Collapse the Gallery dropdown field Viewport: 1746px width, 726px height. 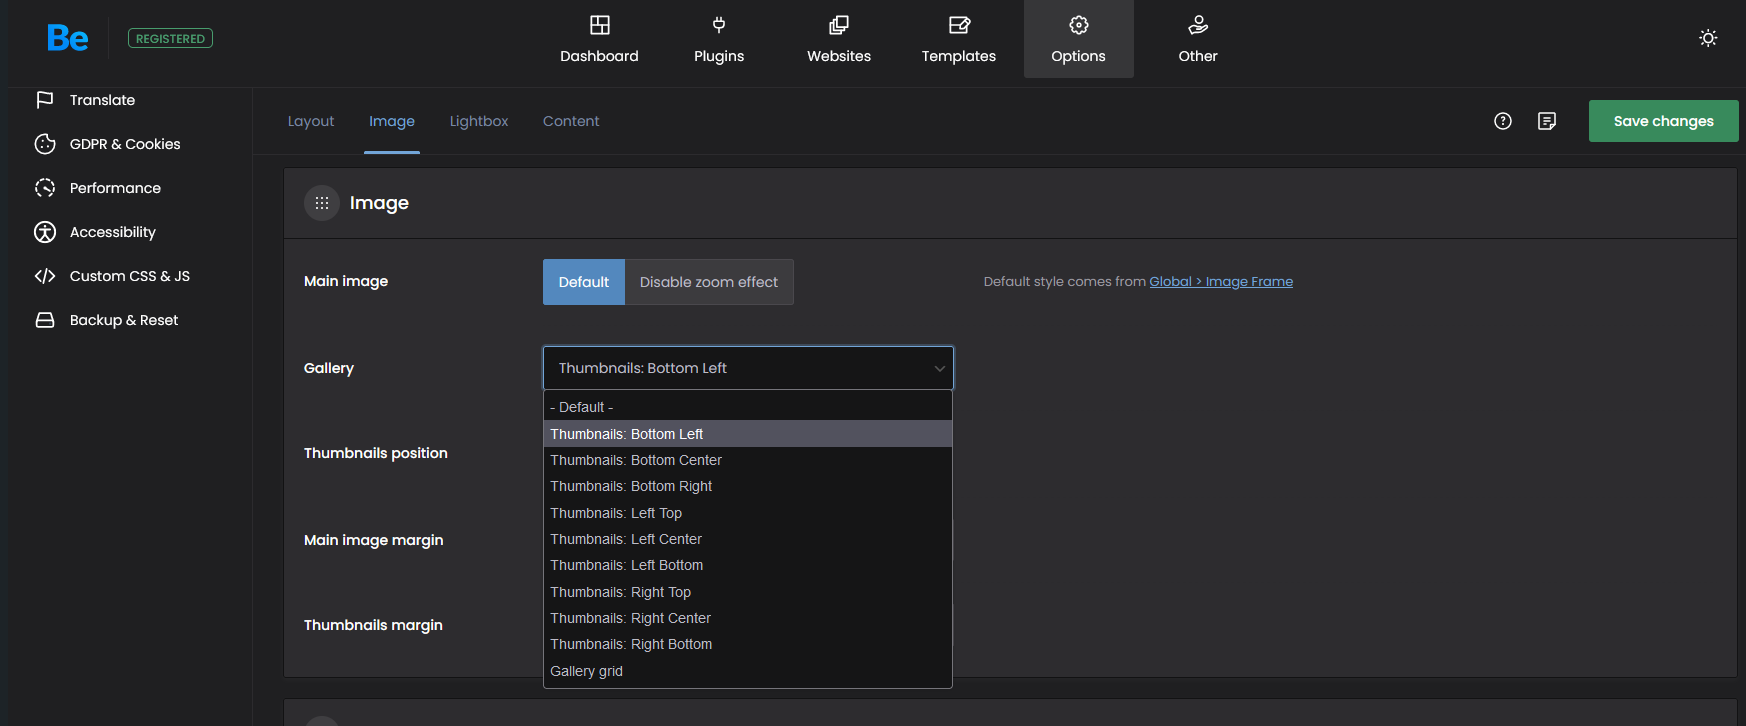[748, 368]
